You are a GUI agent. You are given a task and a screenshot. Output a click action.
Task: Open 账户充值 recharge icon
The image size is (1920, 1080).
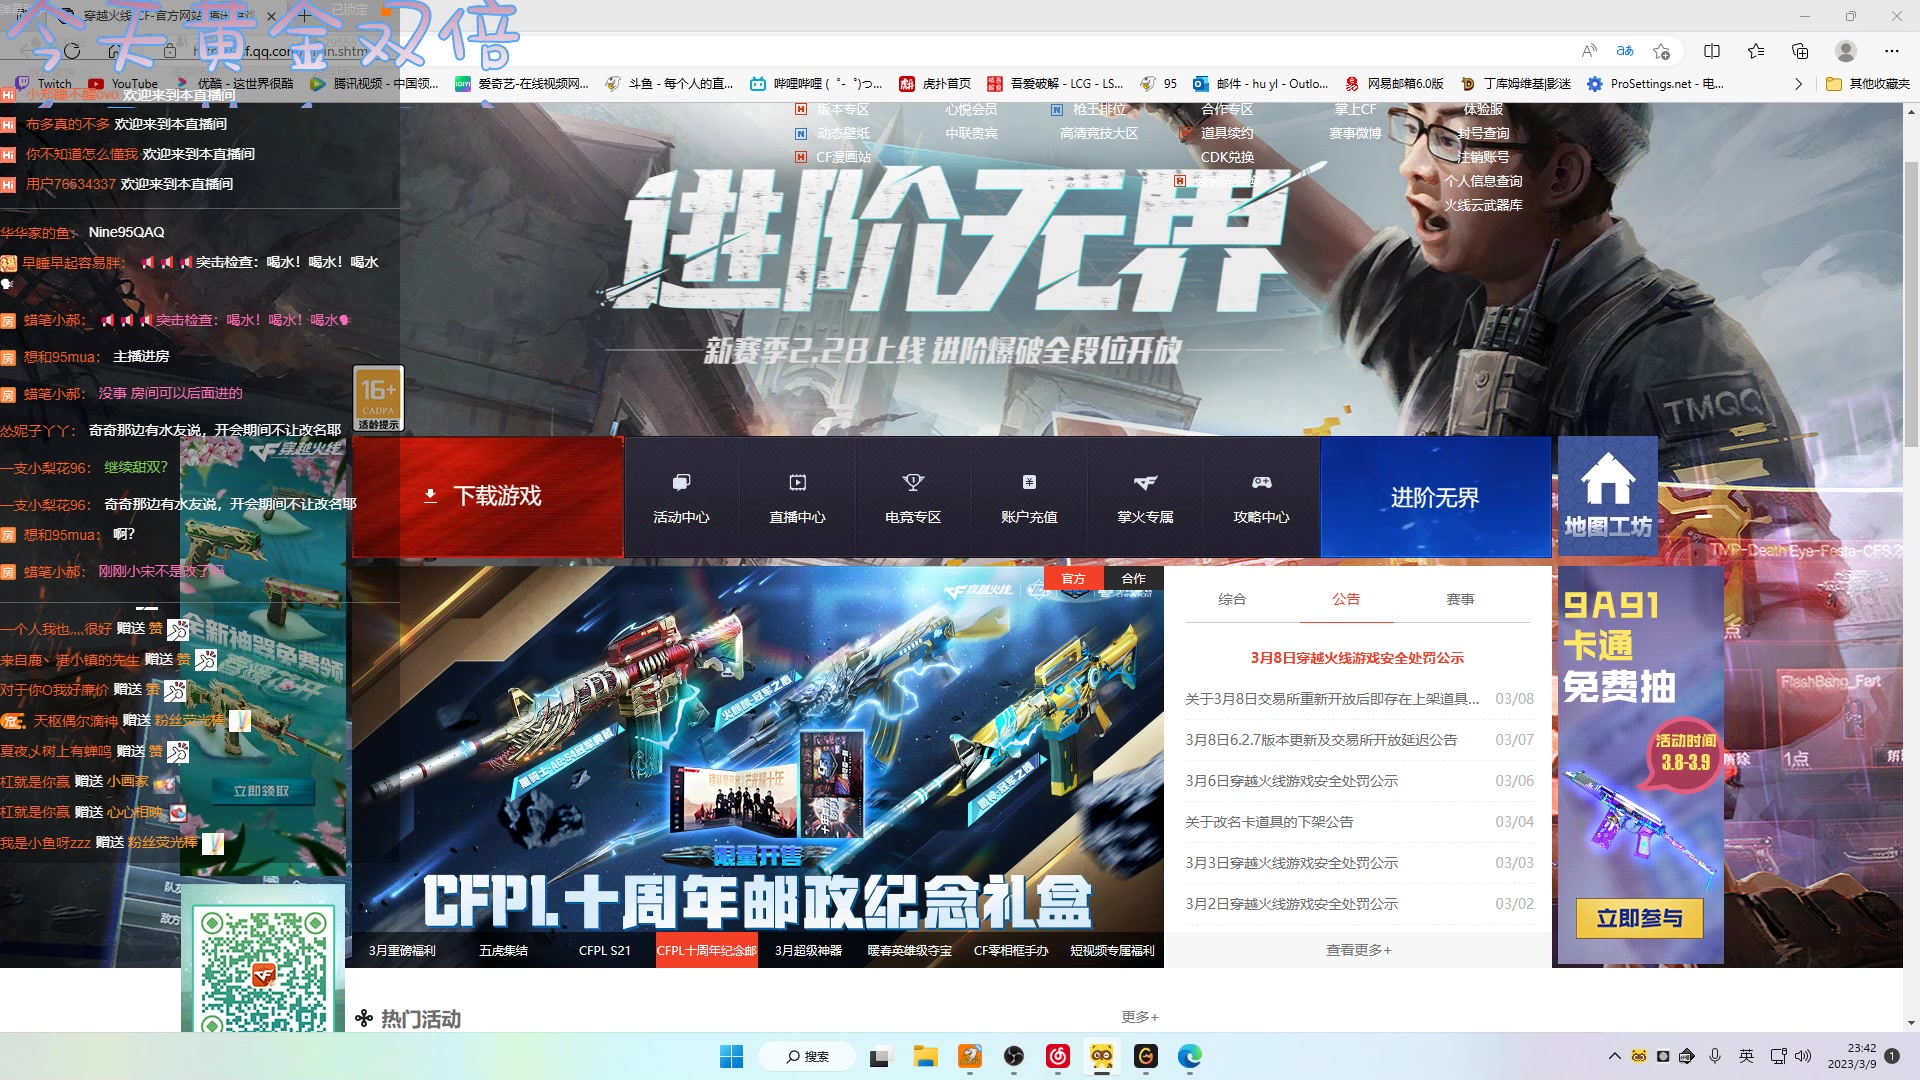1029,498
